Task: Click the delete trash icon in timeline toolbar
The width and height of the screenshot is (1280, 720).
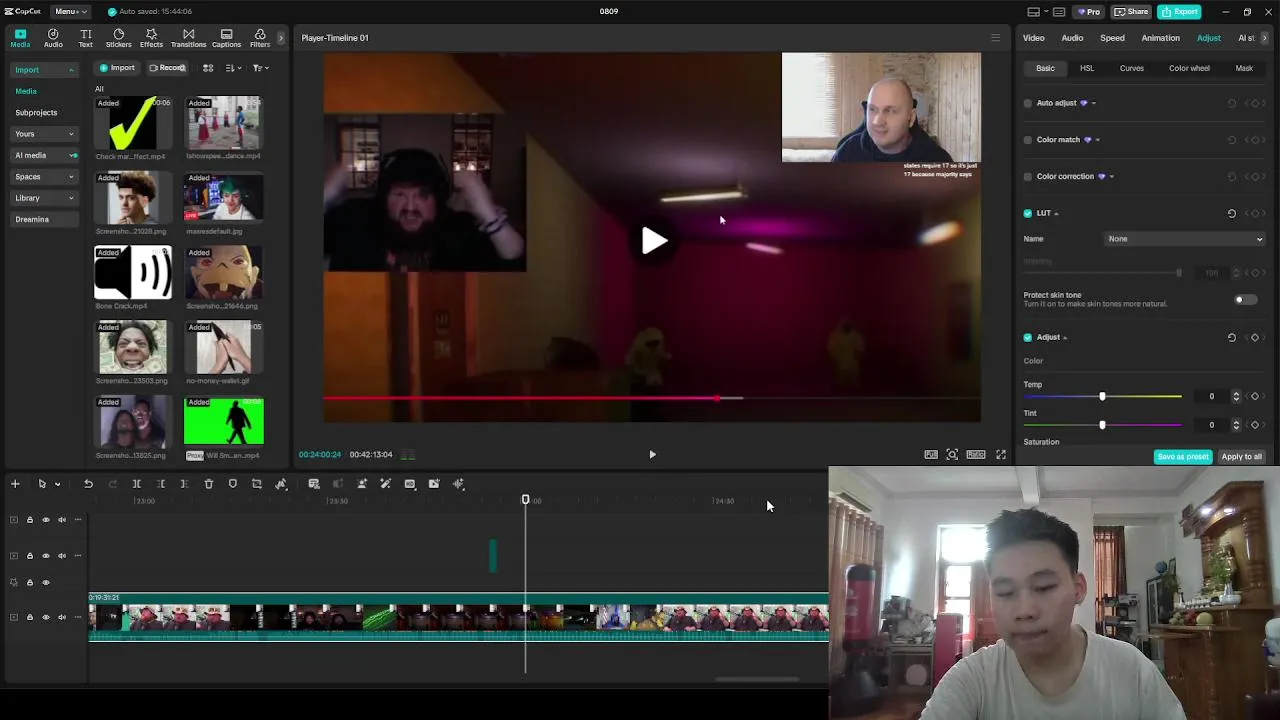Action: click(209, 484)
